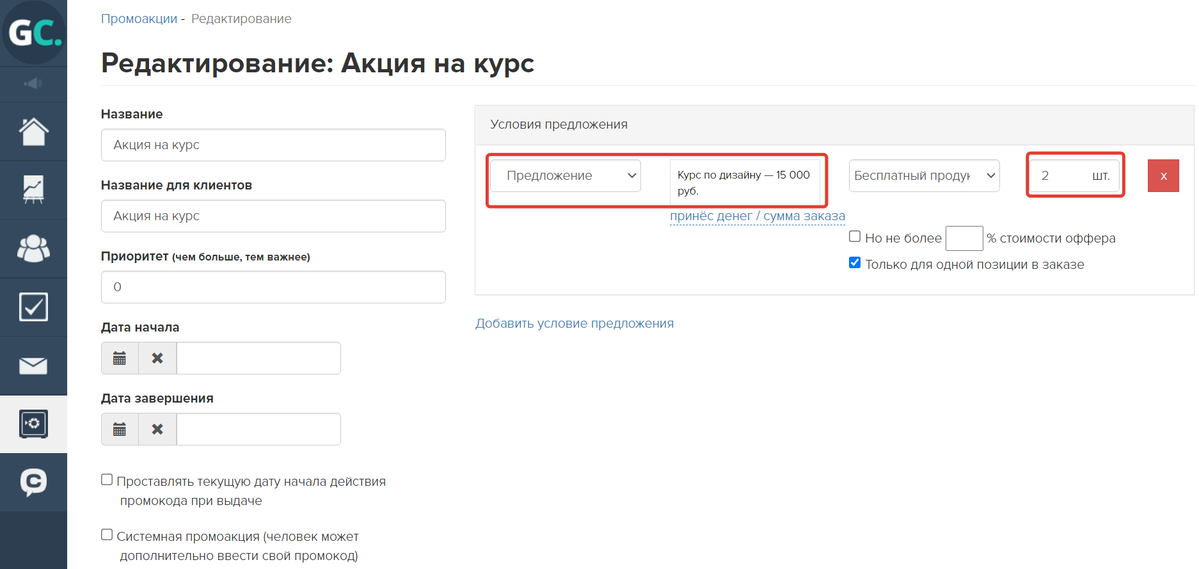Viewport: 1199px width, 569px height.
Task: Open calendar picker for Дата начала
Action: coord(120,358)
